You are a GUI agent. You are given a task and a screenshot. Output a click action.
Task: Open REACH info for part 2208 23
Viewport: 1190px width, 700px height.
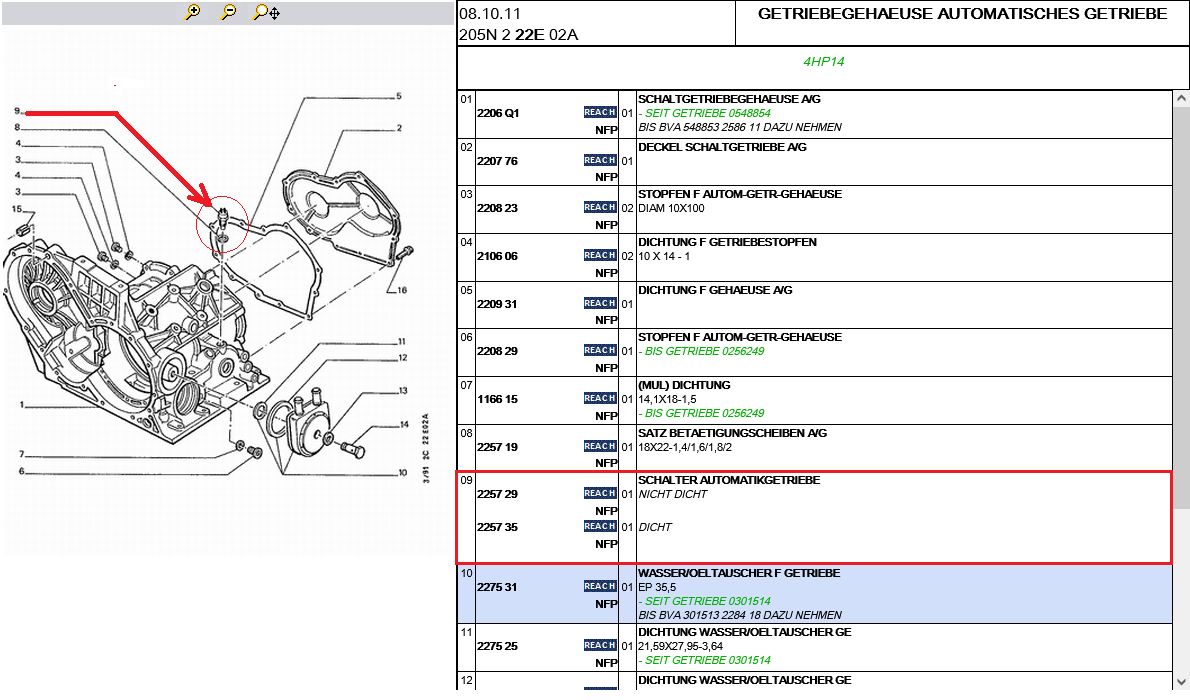599,207
